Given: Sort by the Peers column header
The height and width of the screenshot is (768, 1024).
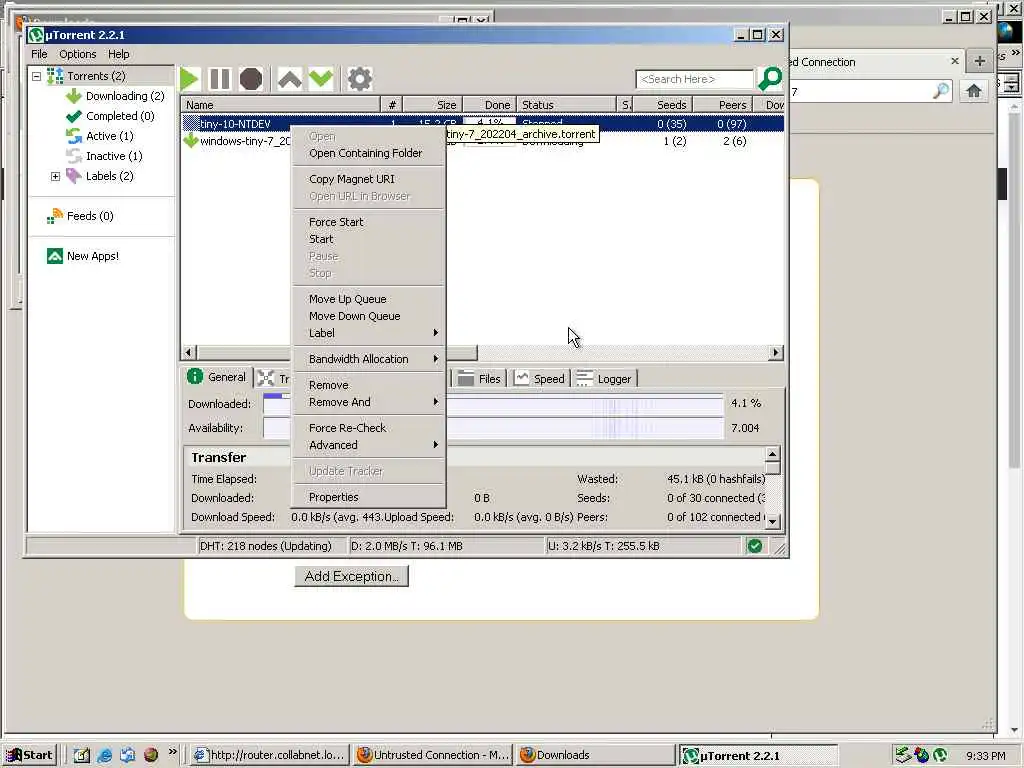Looking at the screenshot, I should coord(723,105).
